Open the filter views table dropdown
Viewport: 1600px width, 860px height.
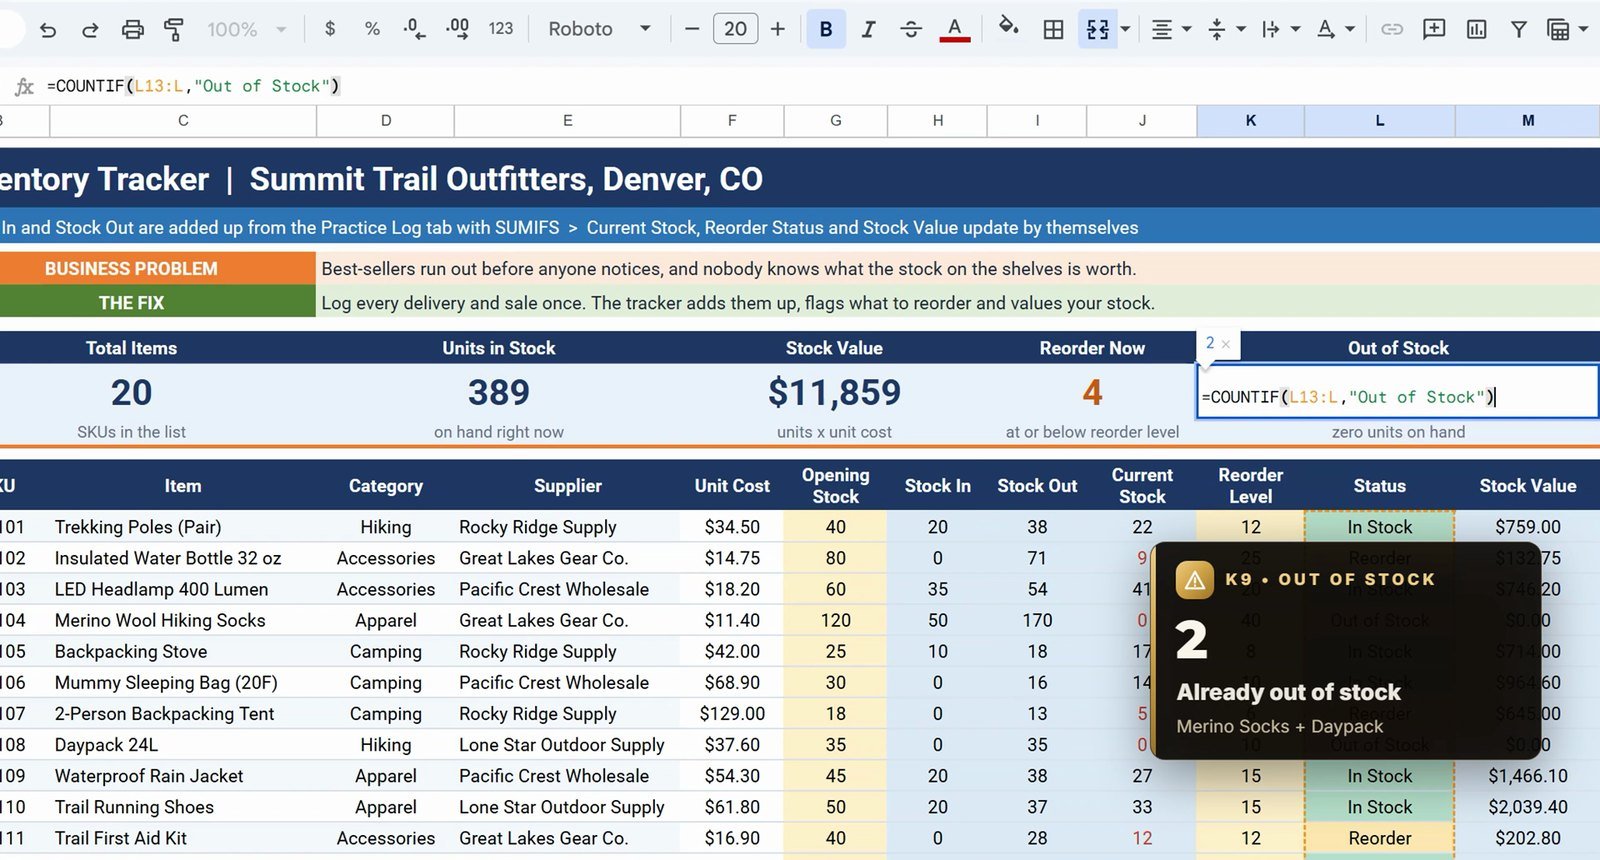(x=1566, y=29)
